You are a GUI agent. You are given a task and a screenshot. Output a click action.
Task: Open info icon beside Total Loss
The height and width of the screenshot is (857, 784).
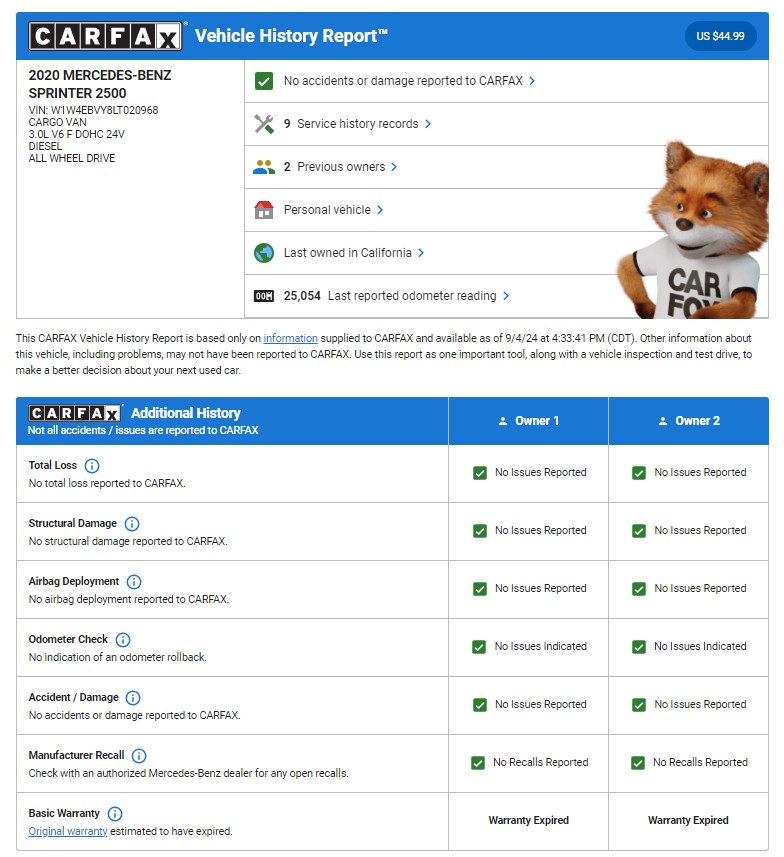[x=92, y=466]
